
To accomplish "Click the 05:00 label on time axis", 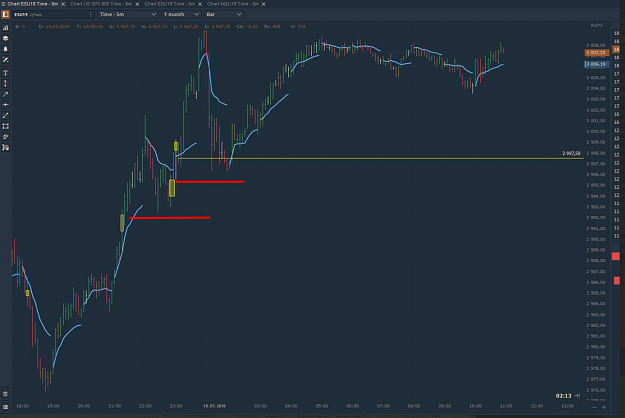I will click(322, 406).
